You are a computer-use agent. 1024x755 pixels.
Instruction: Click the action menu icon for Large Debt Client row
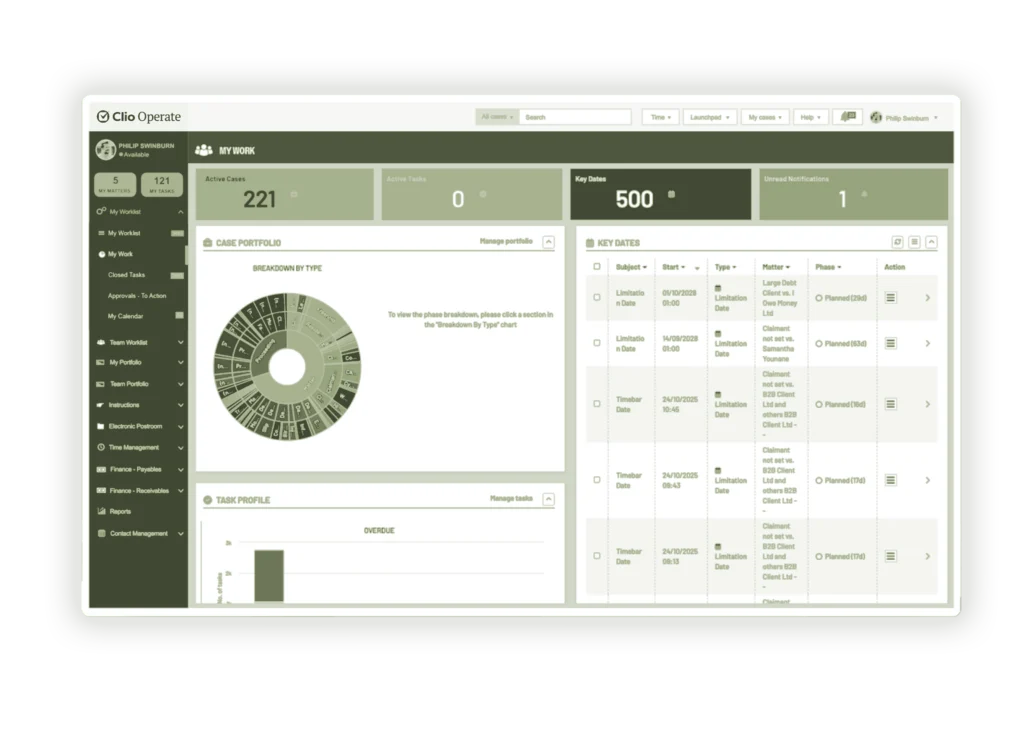(890, 298)
